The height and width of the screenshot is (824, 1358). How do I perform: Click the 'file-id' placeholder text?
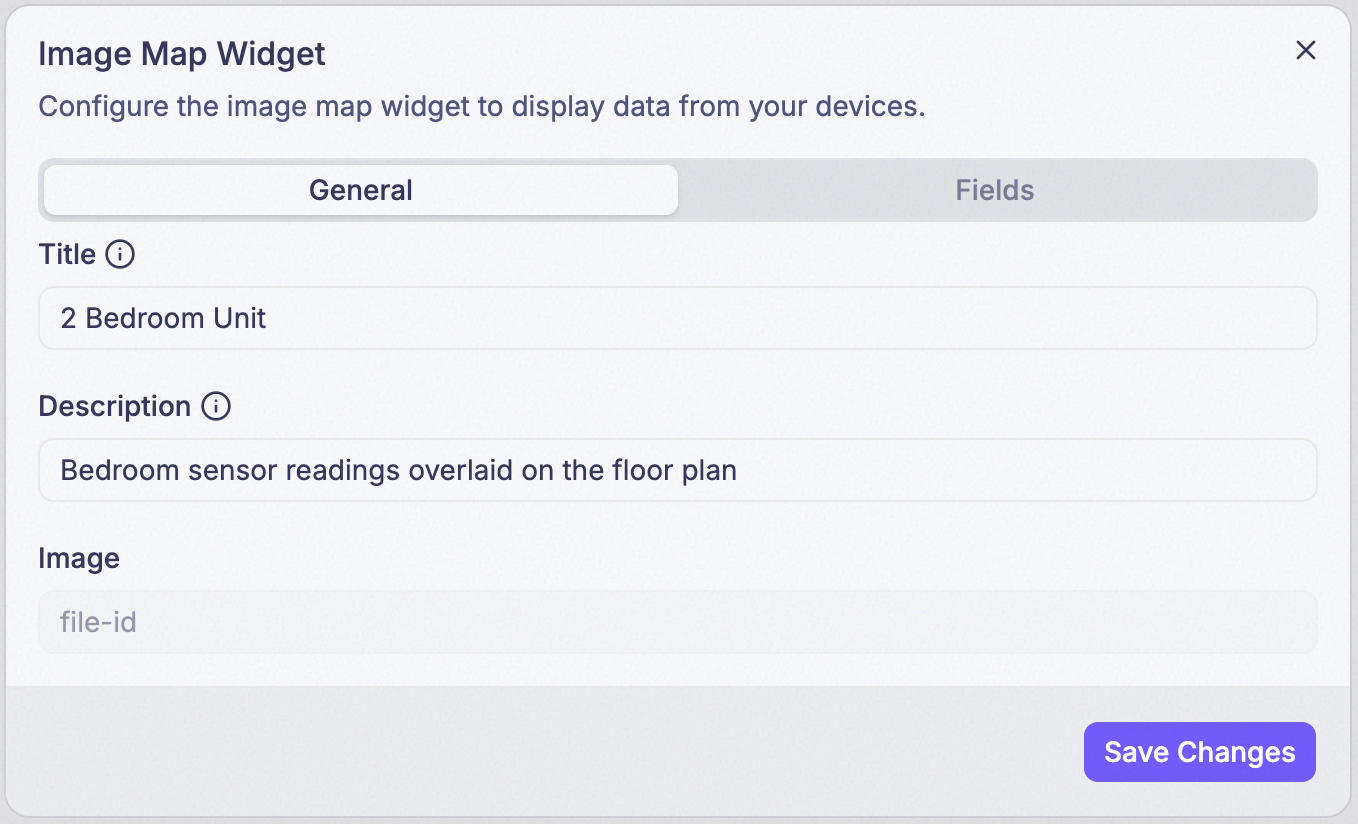coord(98,622)
